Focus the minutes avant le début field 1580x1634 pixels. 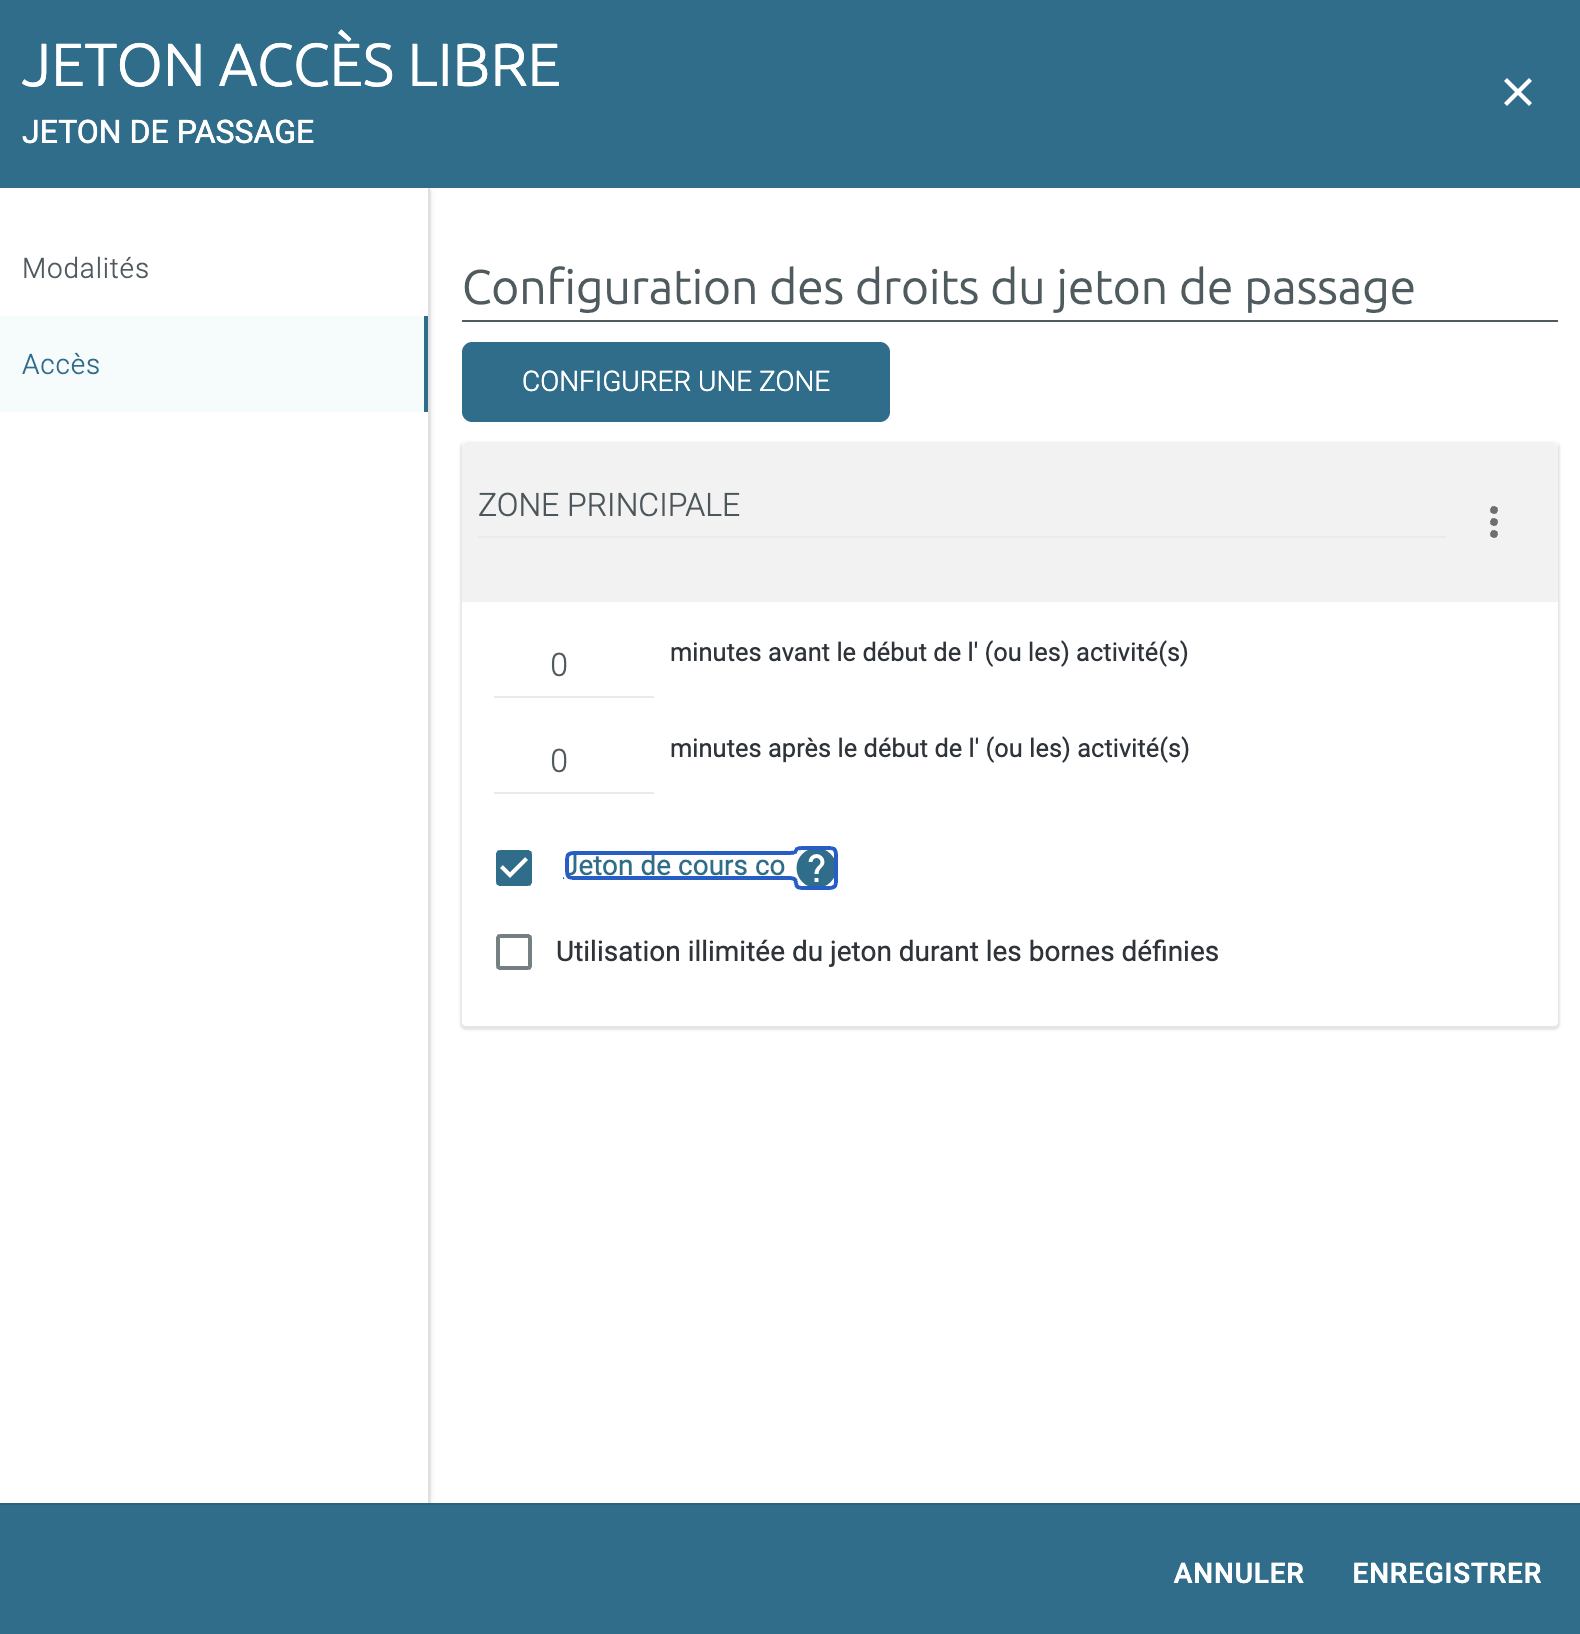click(x=574, y=665)
